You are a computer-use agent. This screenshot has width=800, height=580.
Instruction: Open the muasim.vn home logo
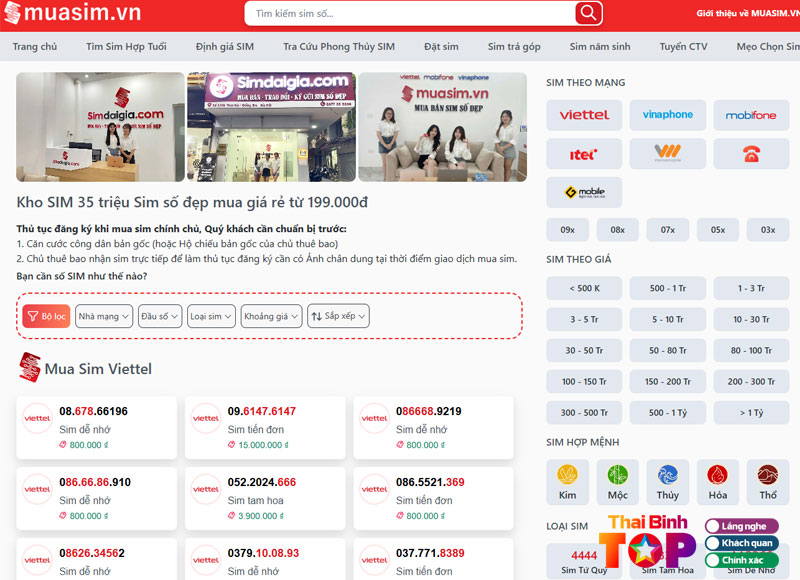[x=75, y=13]
